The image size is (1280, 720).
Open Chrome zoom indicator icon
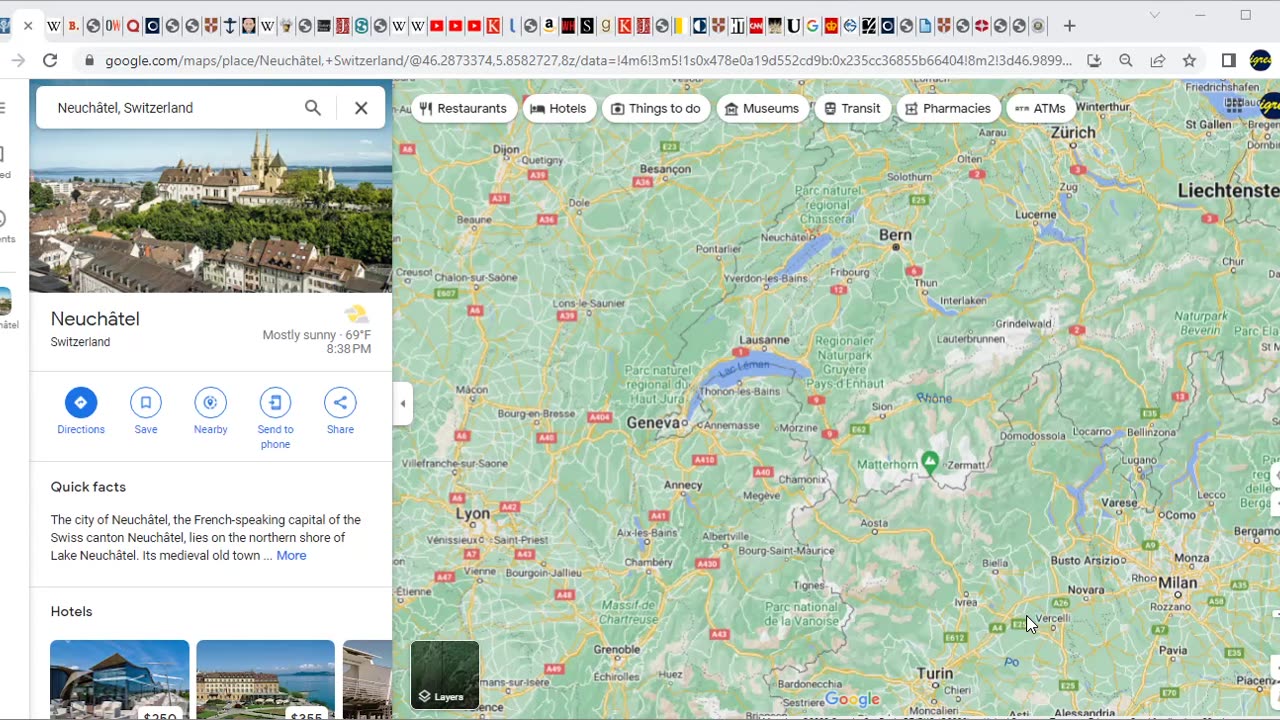pyautogui.click(x=1126, y=61)
